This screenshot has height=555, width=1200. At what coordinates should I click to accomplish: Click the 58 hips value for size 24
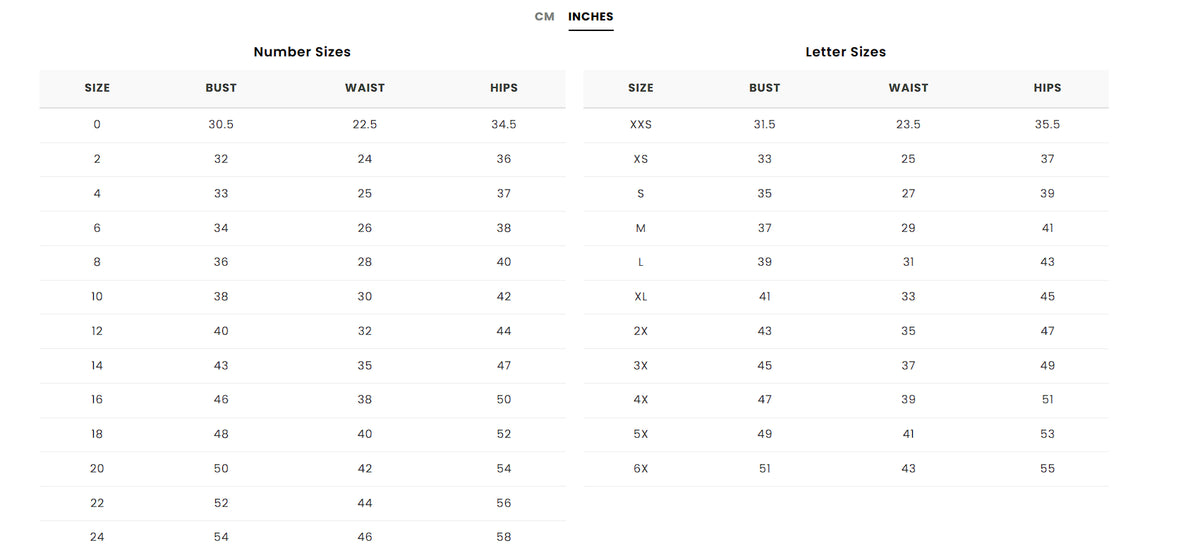(x=504, y=537)
